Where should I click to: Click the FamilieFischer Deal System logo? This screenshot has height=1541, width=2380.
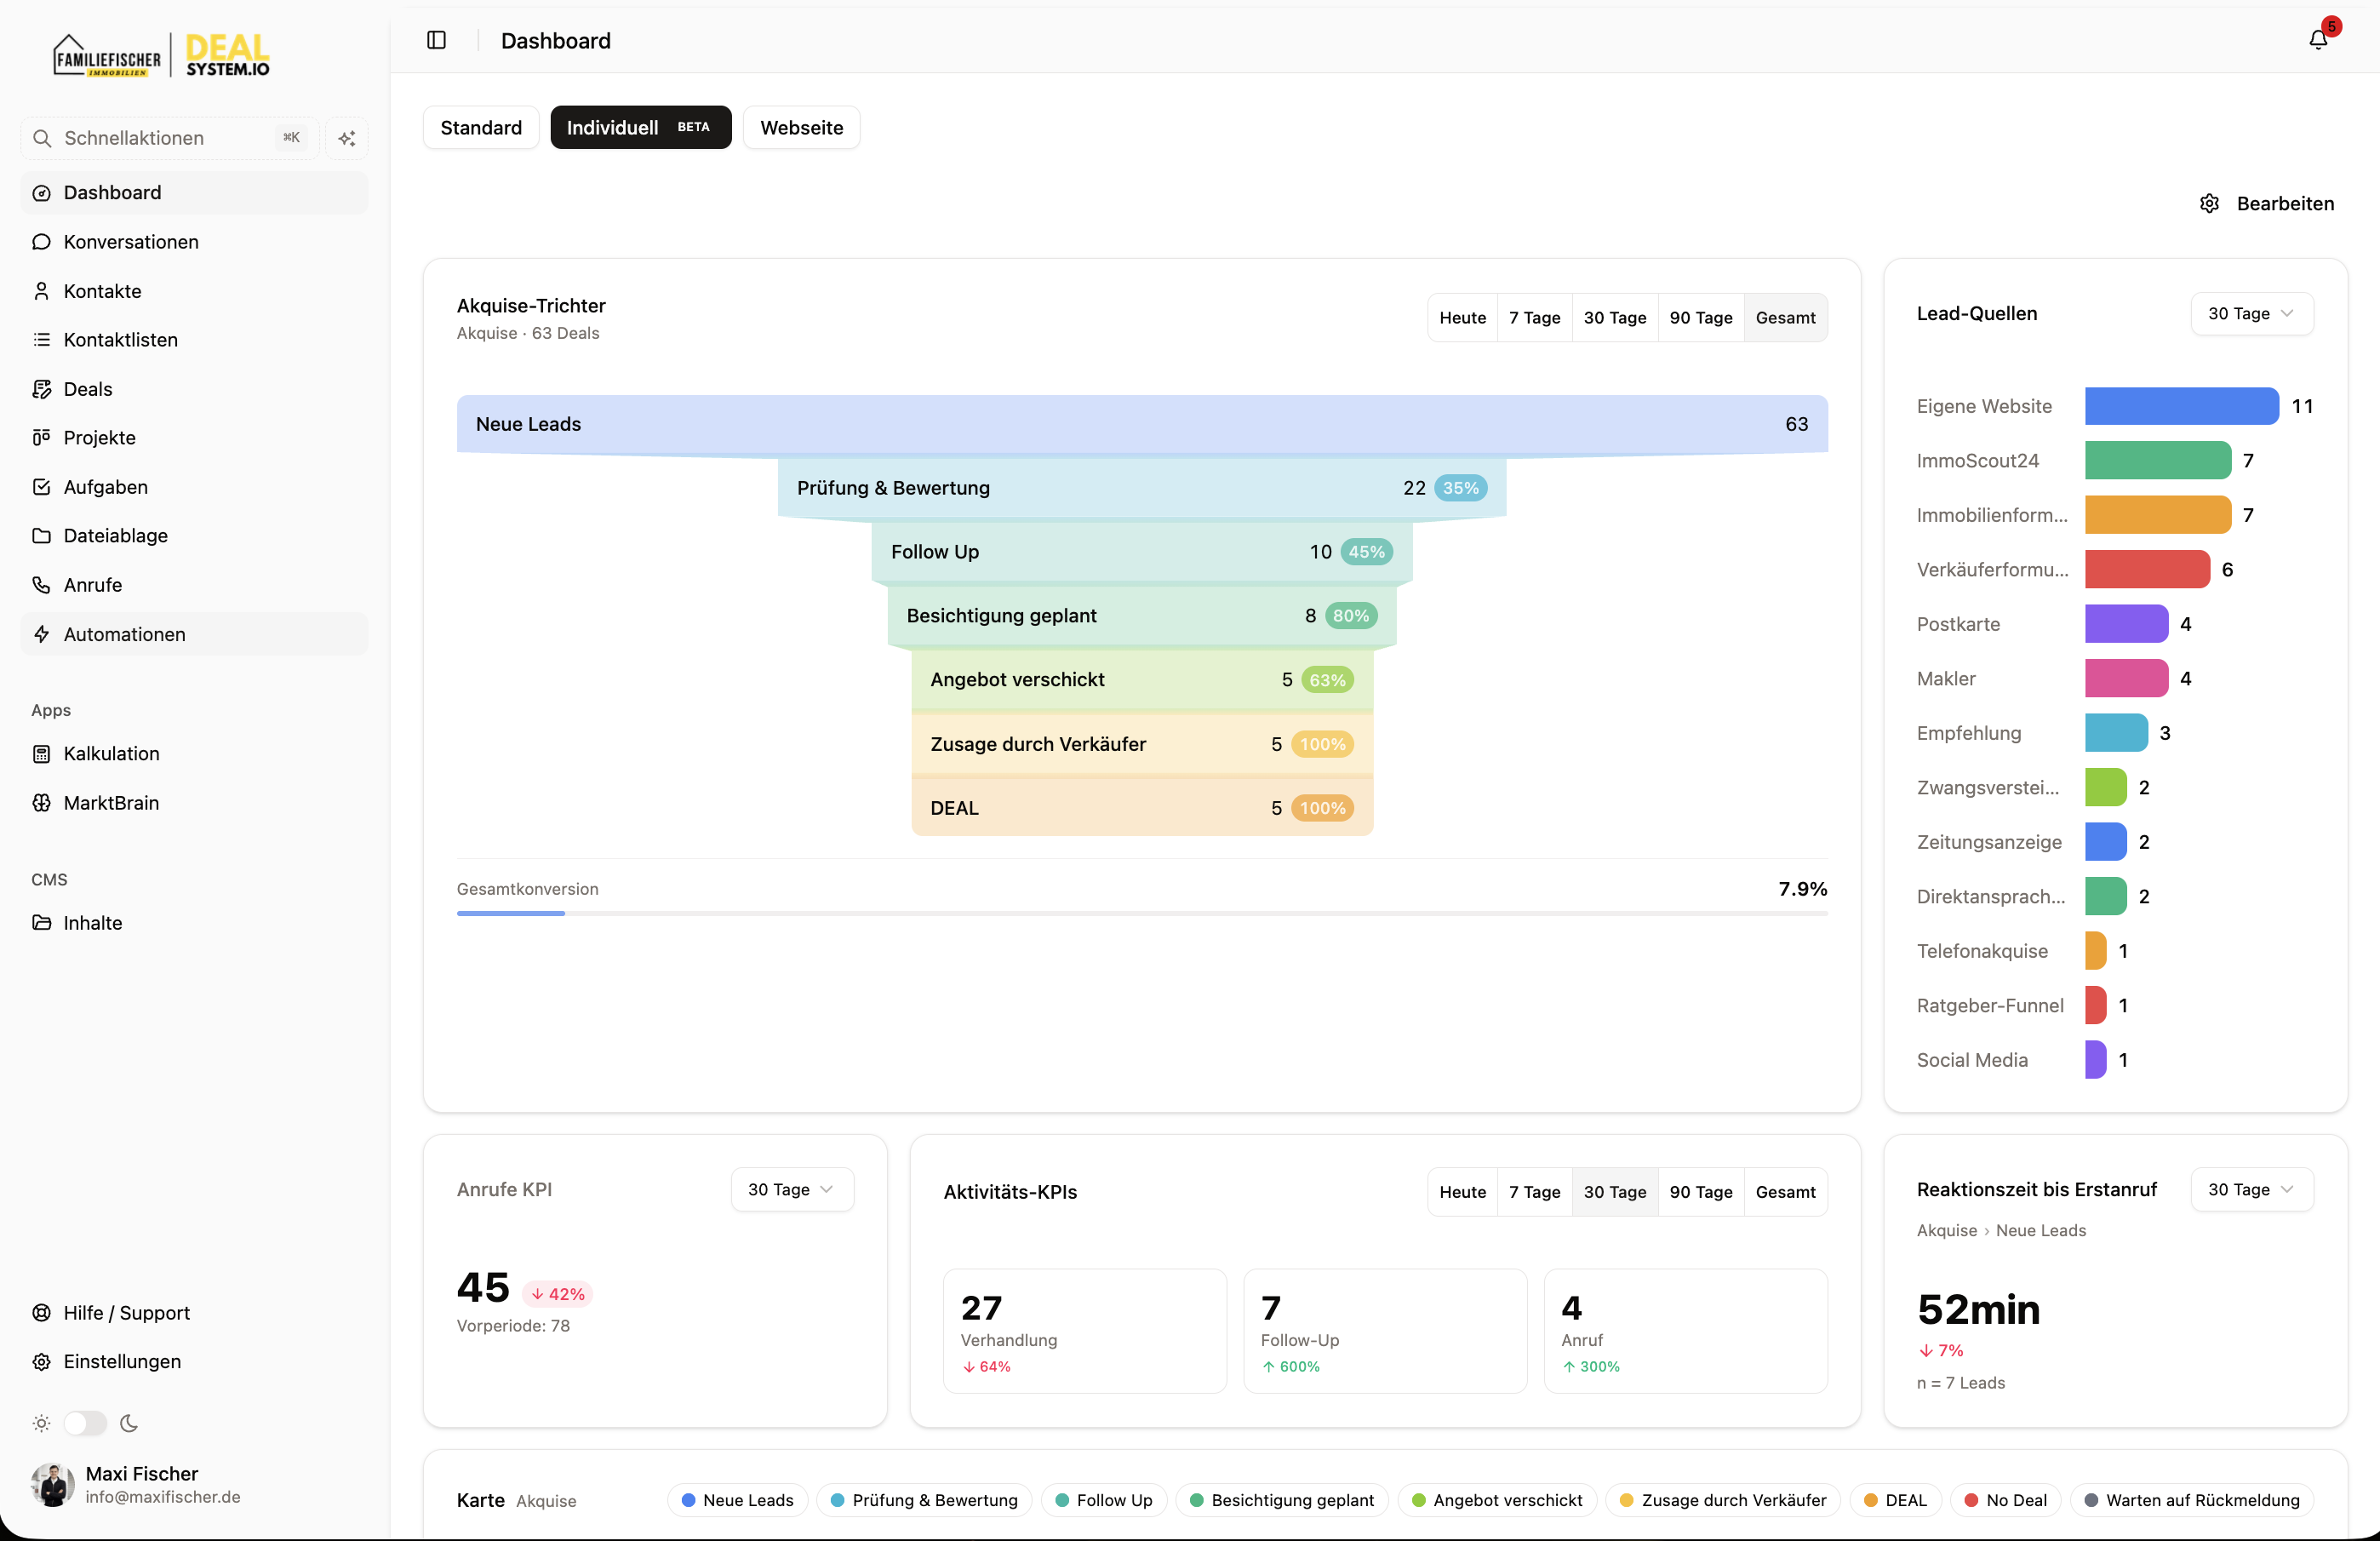tap(161, 55)
